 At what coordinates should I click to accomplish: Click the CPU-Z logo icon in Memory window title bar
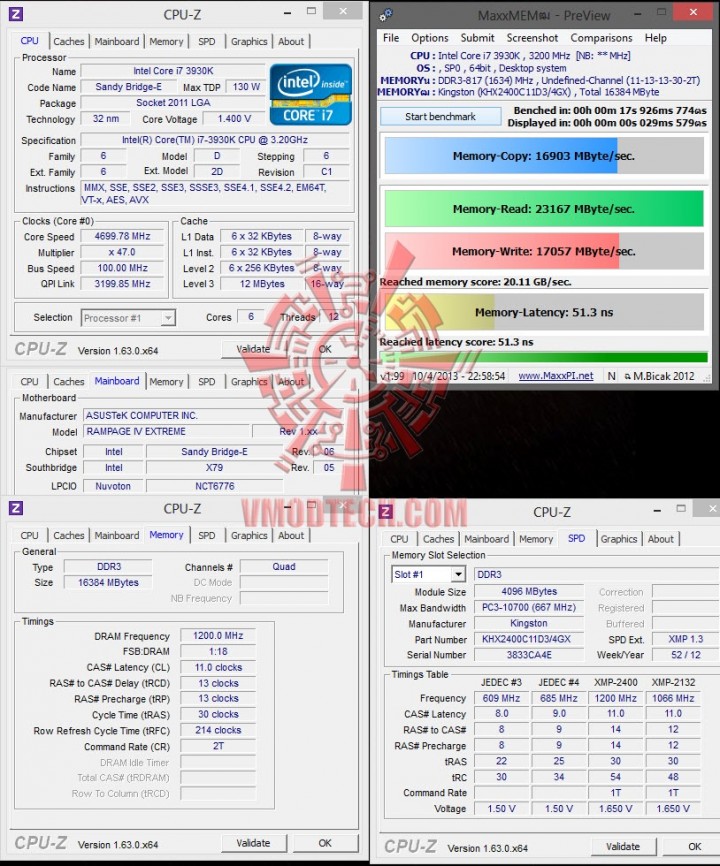[16, 508]
